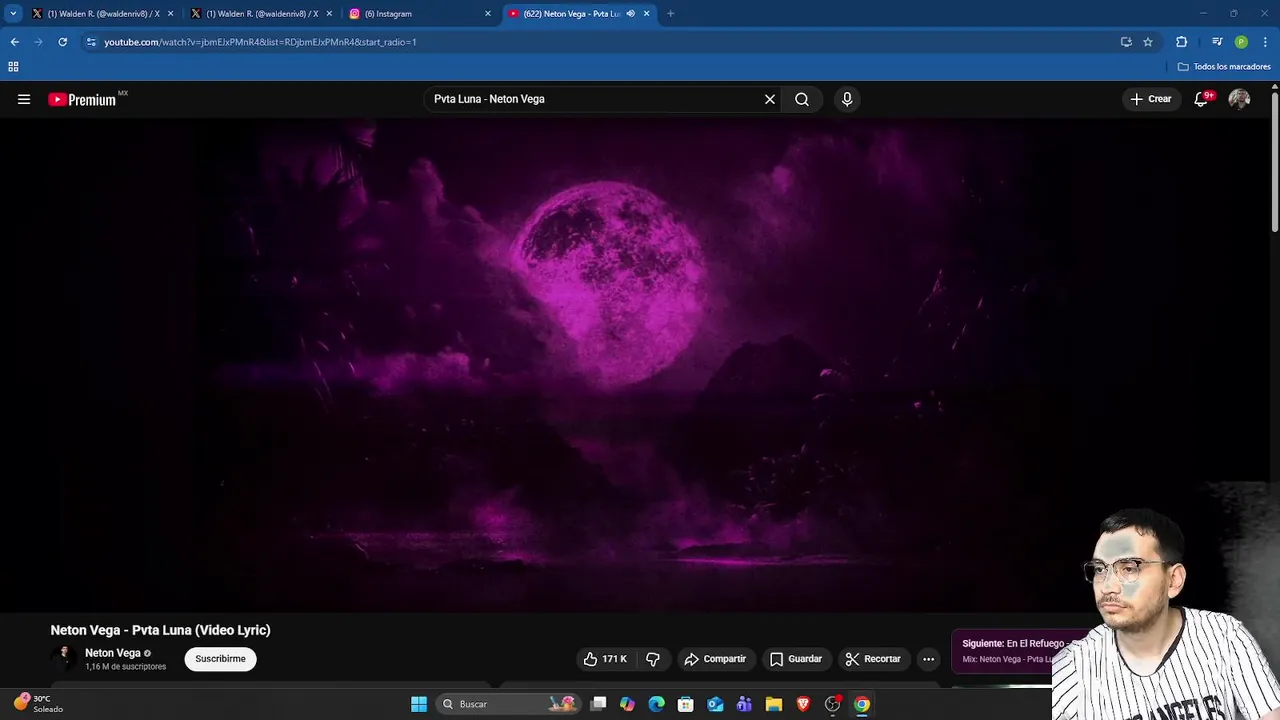Open File Explorer from the taskbar
Image resolution: width=1280 pixels, height=720 pixels.
773,704
